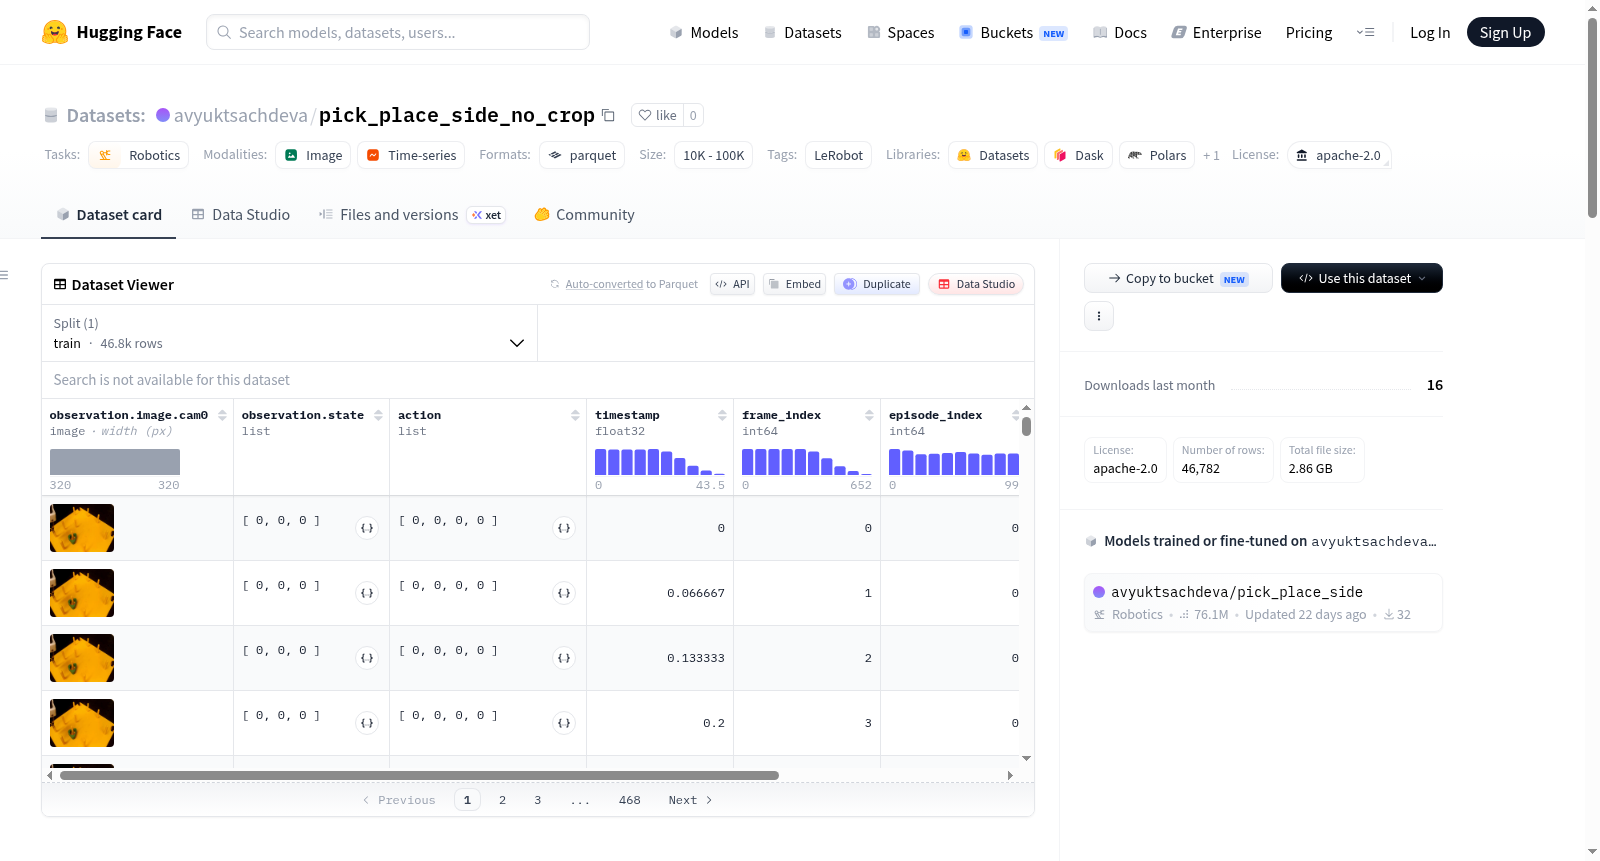
Task: Open the more options three-dot button
Action: pos(1099,316)
